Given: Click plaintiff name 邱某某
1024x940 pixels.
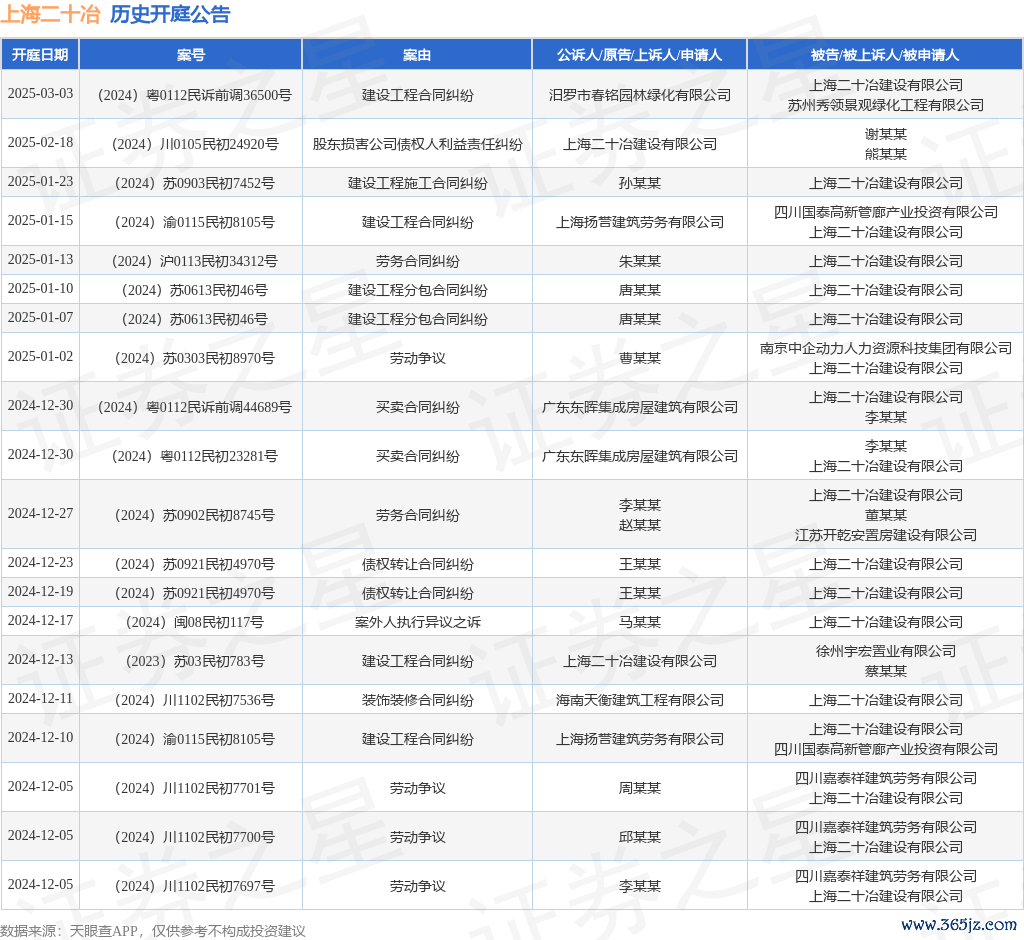Looking at the screenshot, I should click(639, 837).
